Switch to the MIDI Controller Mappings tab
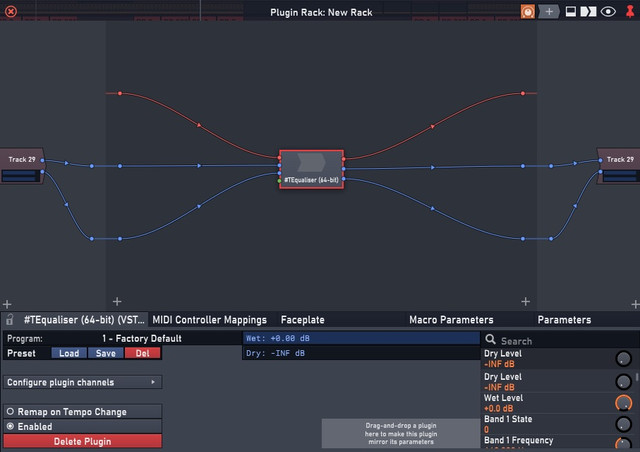The width and height of the screenshot is (640, 452). [x=209, y=320]
